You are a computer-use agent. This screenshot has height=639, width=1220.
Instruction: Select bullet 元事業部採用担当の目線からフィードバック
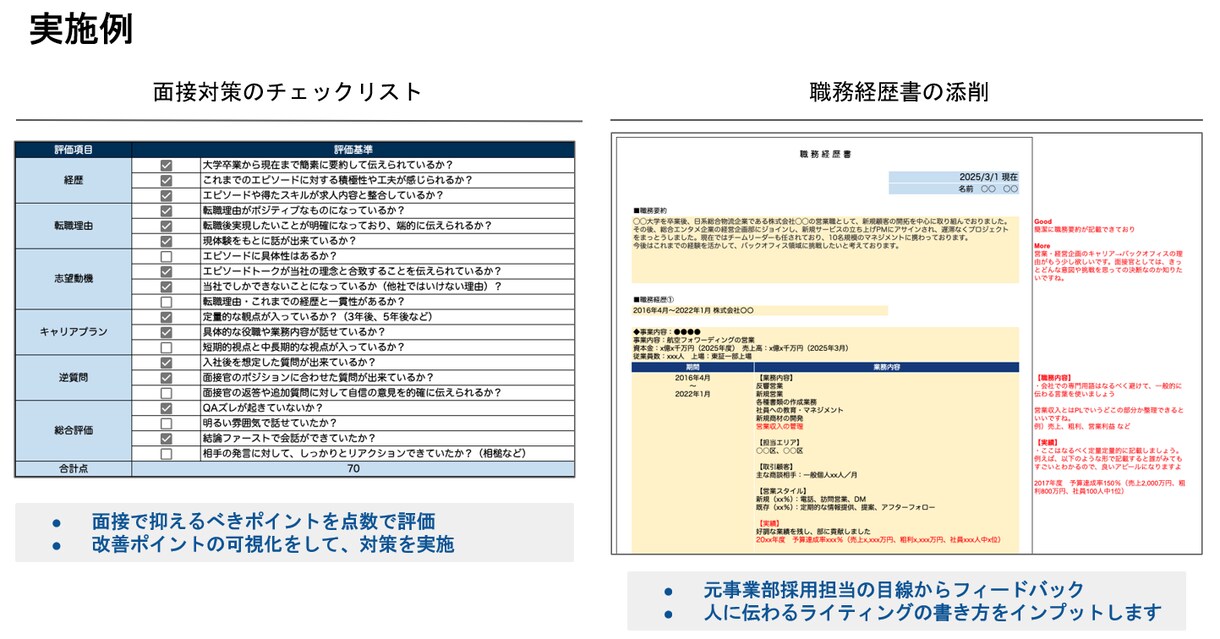pos(894,589)
